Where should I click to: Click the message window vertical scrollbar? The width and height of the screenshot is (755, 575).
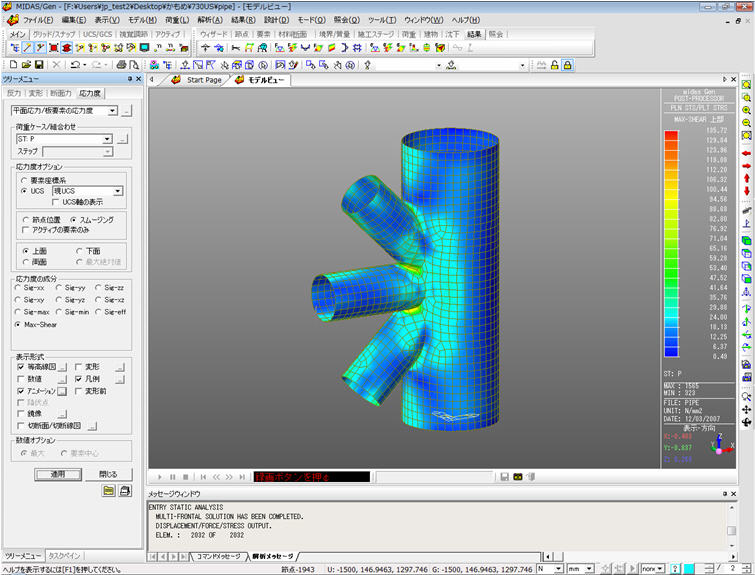731,526
